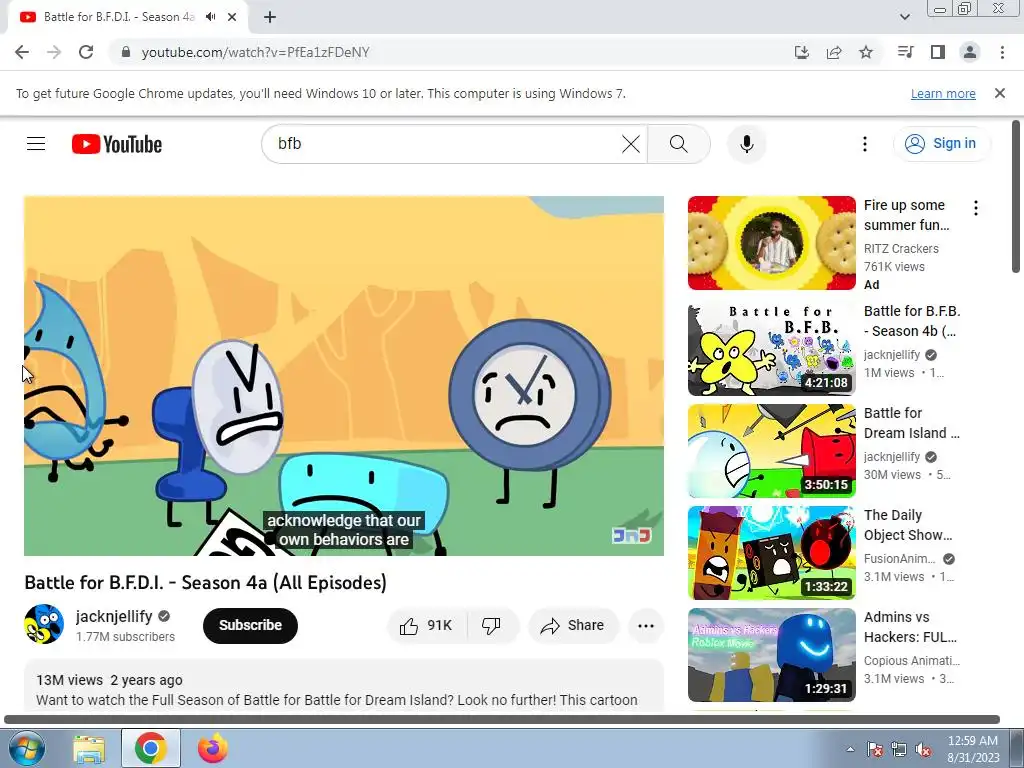1024x768 pixels.
Task: Open jacknjellify channel avatar
Action: coord(44,624)
